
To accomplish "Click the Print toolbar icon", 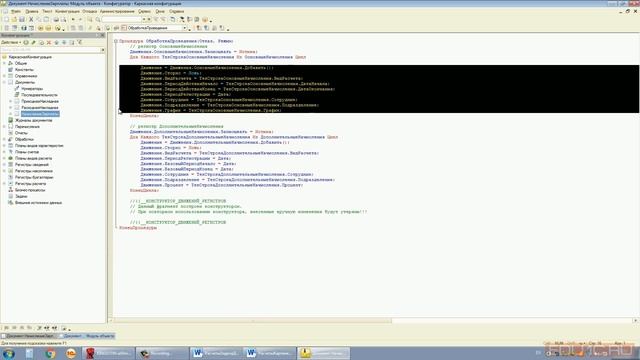I will click(x=56, y=20).
